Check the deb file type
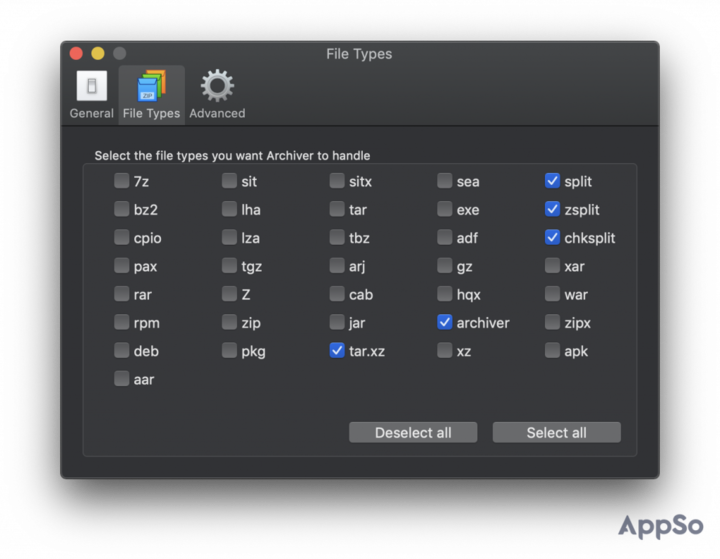This screenshot has width=720, height=559. click(x=122, y=350)
